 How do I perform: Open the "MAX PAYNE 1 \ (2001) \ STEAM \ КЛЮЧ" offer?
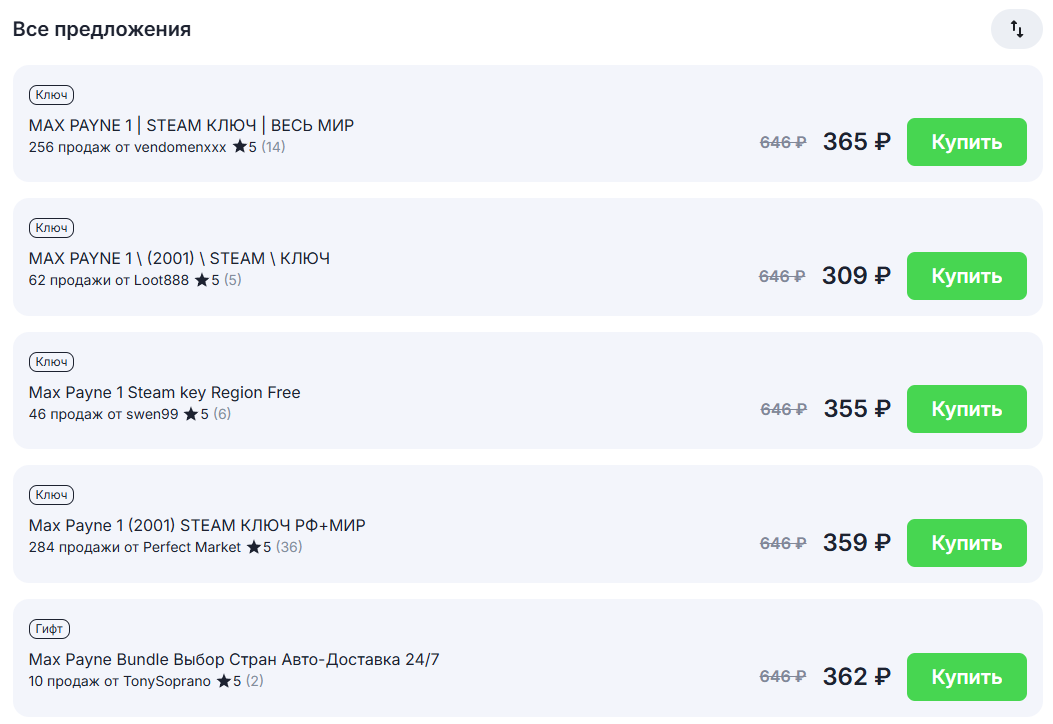coord(179,259)
